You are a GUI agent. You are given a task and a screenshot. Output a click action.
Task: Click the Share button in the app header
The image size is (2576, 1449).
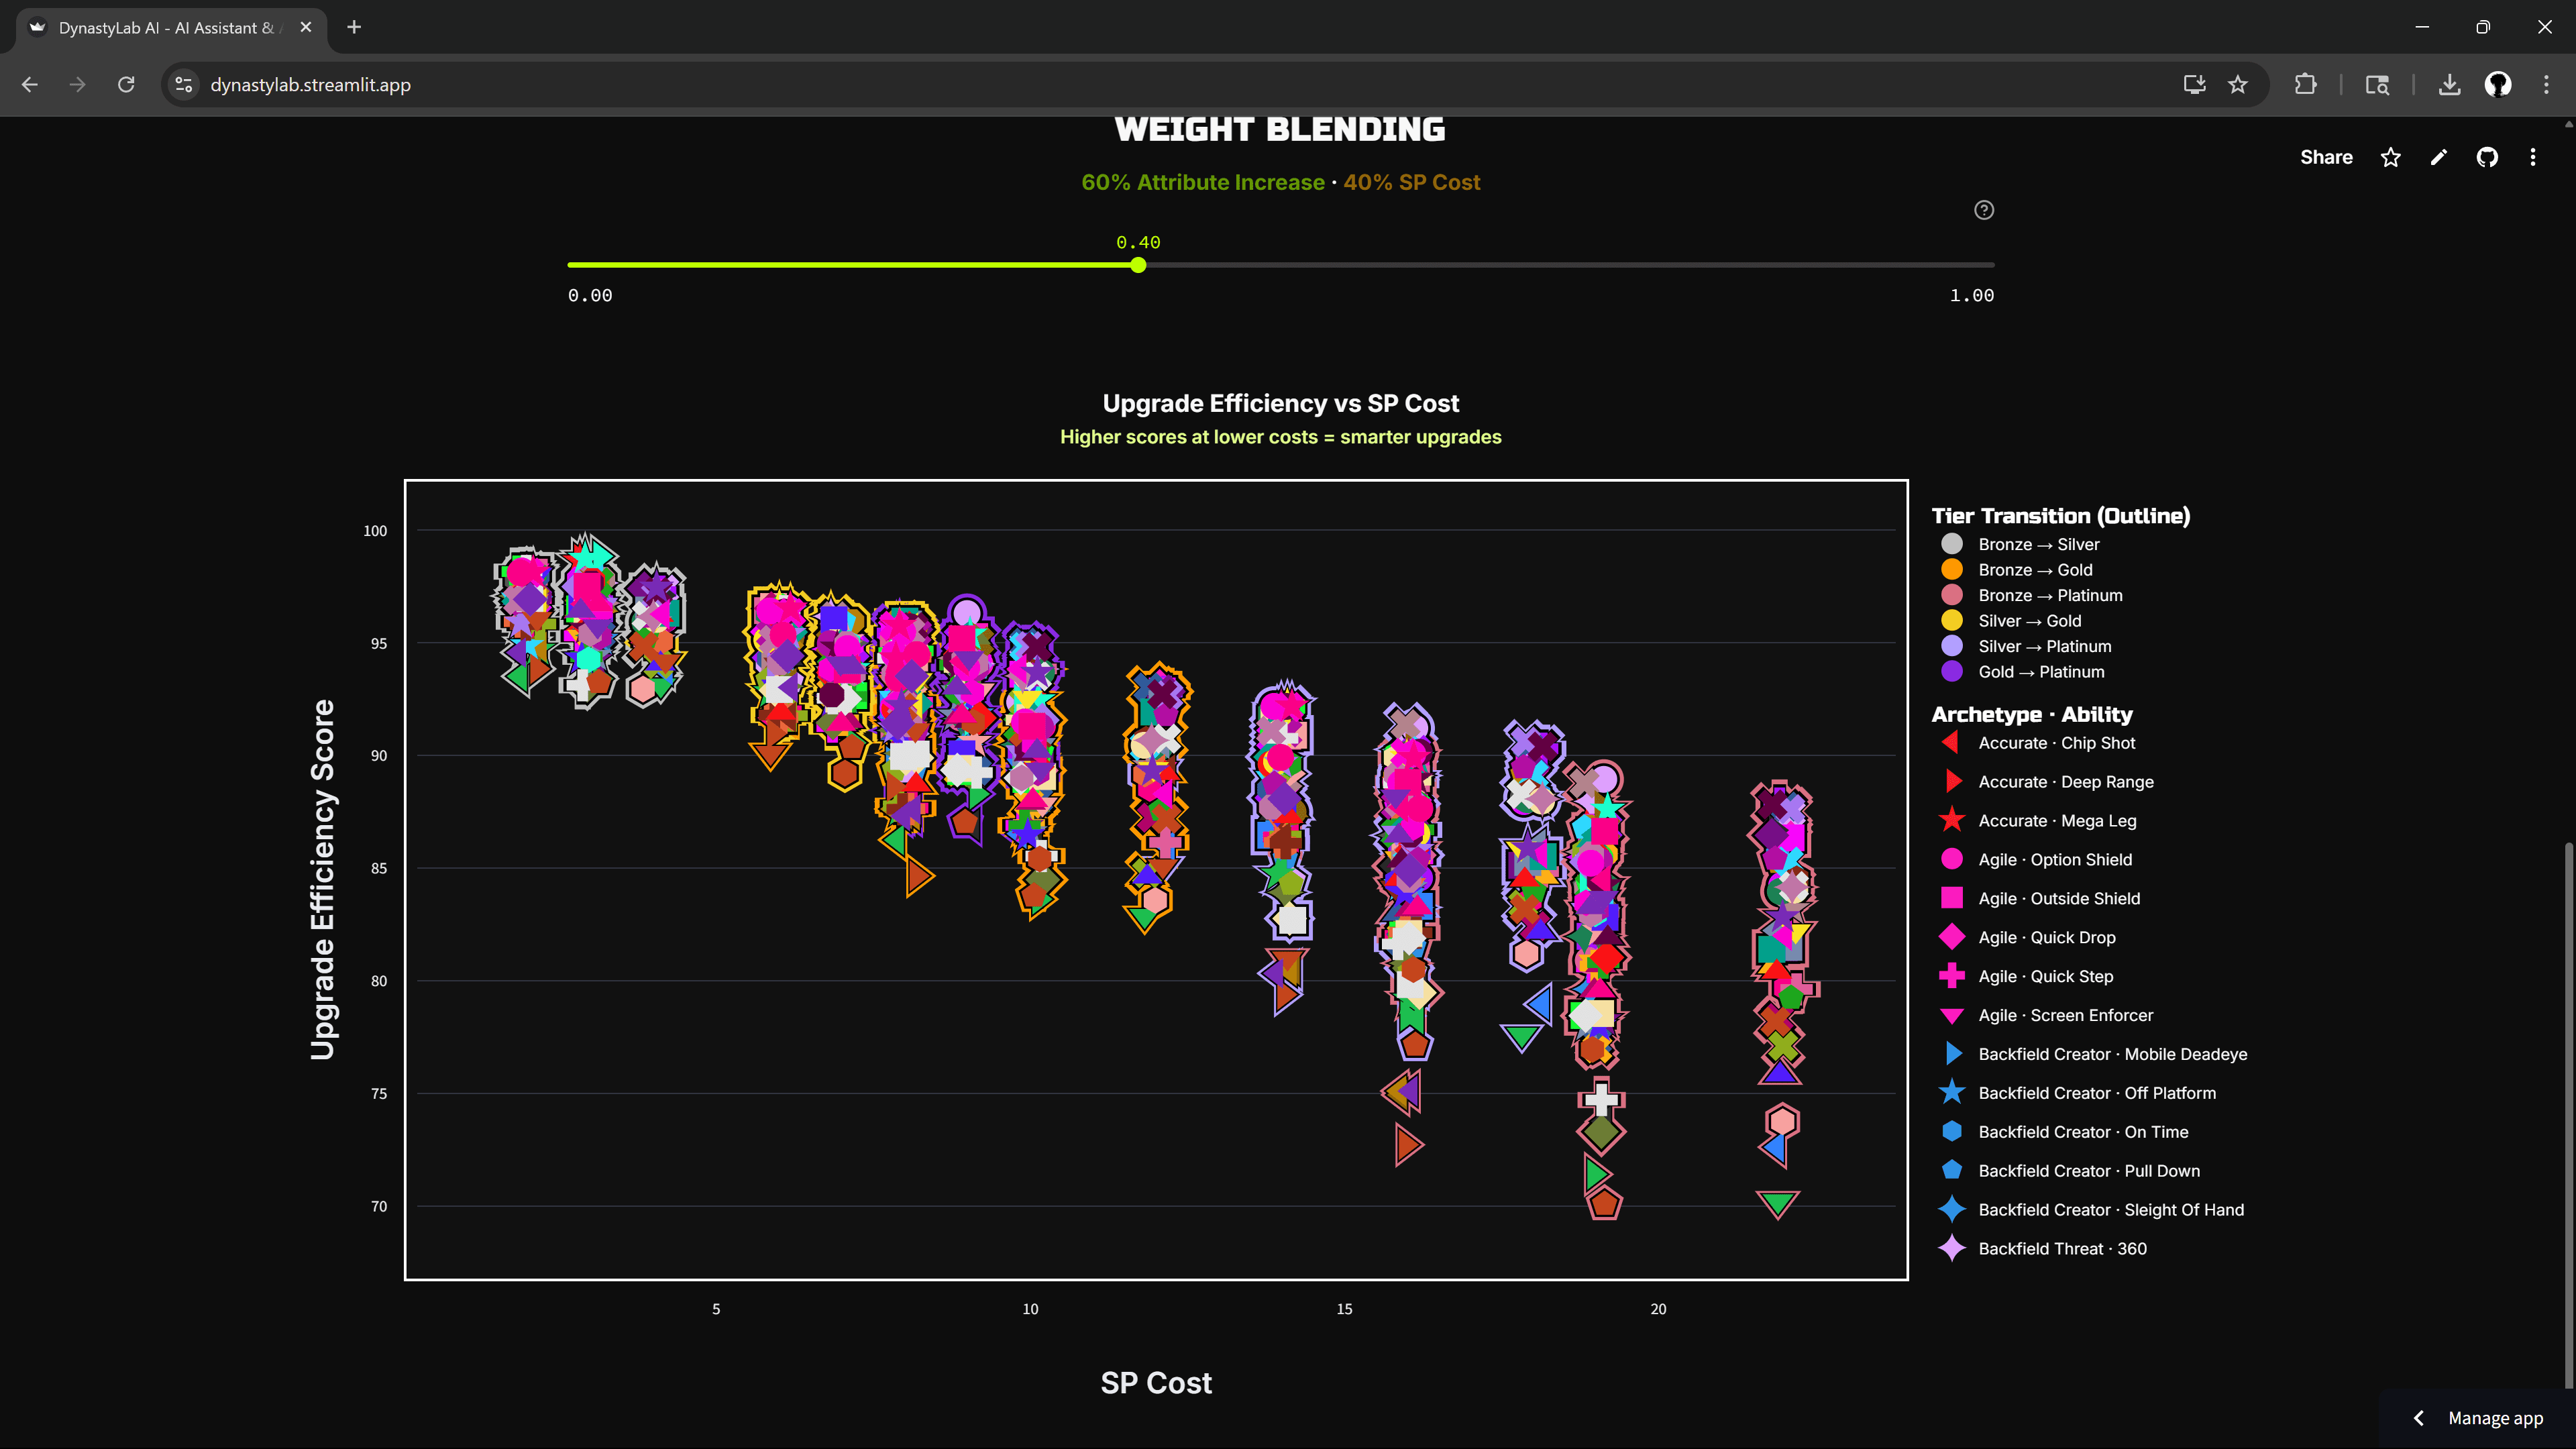[2326, 157]
